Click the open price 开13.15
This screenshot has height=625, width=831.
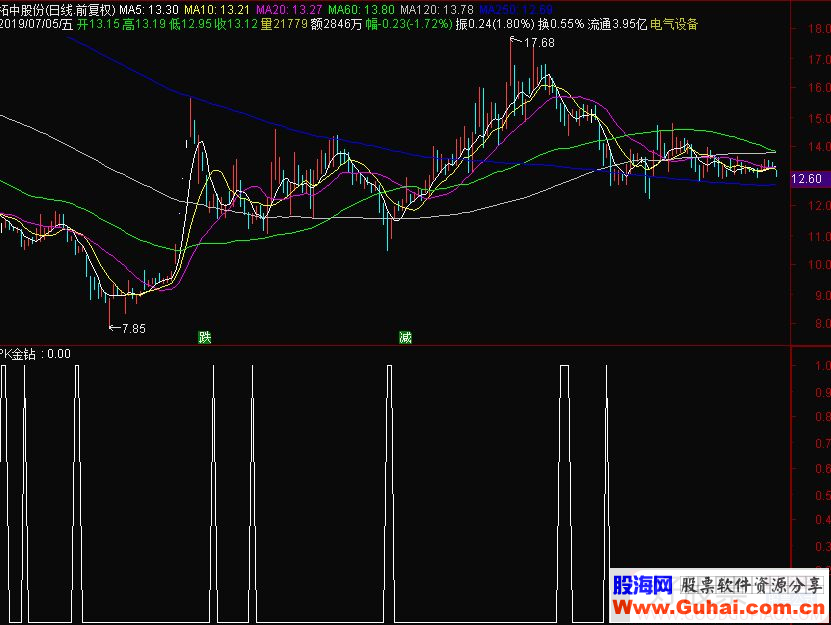(99, 24)
